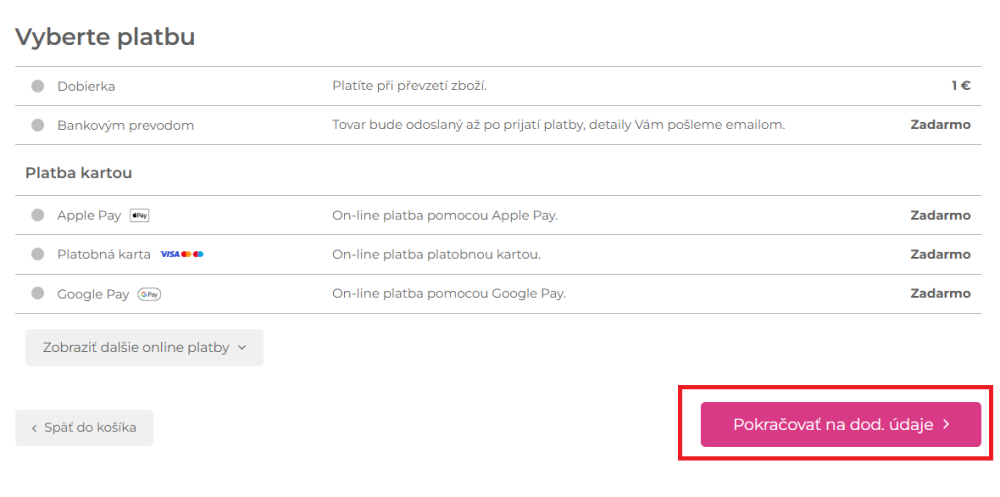1000x497 pixels.
Task: Select the Dobierka radio button
Action: point(38,86)
